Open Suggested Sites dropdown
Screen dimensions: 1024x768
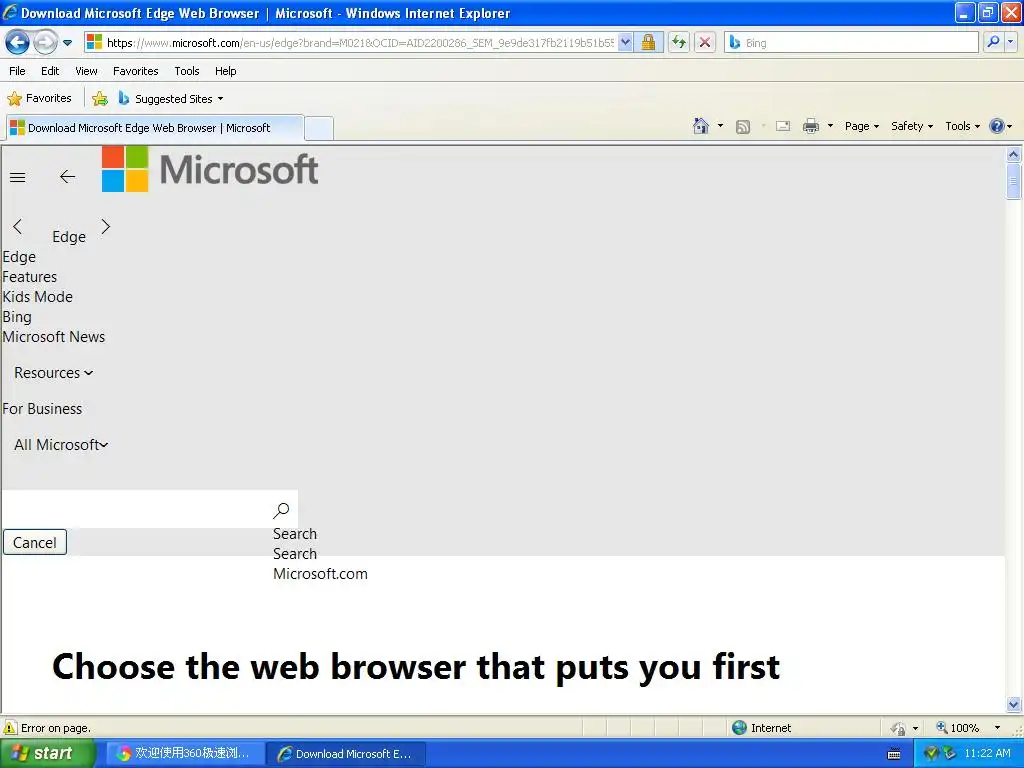[171, 99]
